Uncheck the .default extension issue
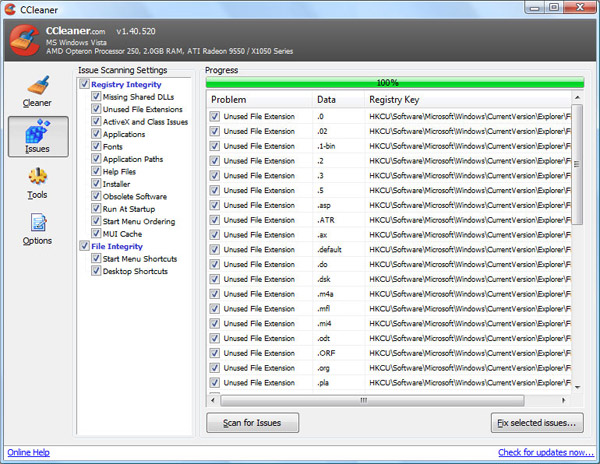This screenshot has height=464, width=600. 215,249
